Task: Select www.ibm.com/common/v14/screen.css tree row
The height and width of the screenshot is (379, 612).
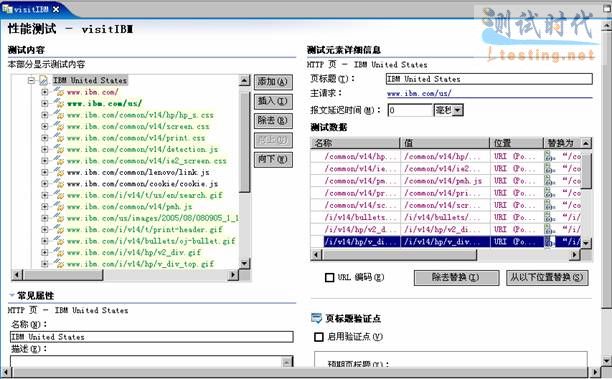Action: coord(138,126)
